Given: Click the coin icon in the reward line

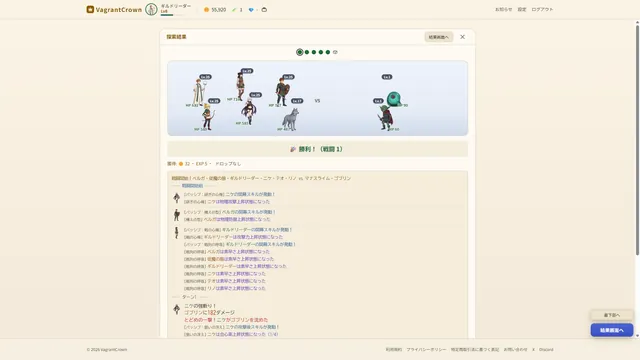Looking at the screenshot, I should click(x=181, y=164).
